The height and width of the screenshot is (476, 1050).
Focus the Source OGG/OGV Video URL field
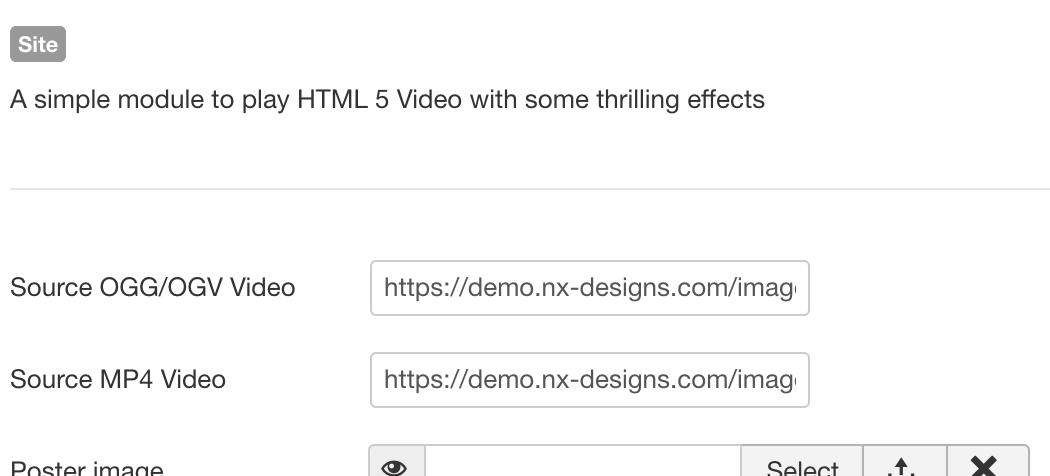click(x=590, y=288)
